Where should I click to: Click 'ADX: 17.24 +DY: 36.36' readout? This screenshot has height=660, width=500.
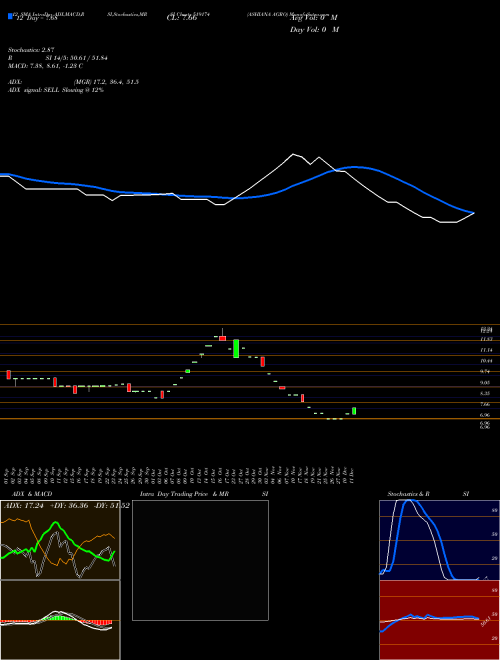(x=46, y=505)
